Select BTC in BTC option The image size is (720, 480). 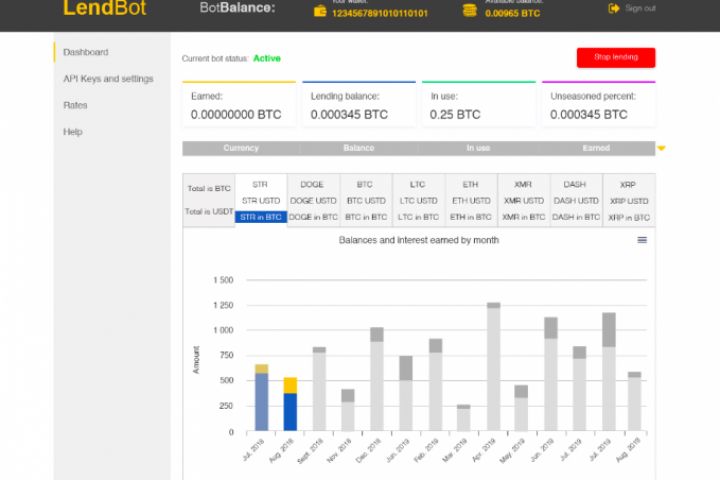(x=366, y=217)
